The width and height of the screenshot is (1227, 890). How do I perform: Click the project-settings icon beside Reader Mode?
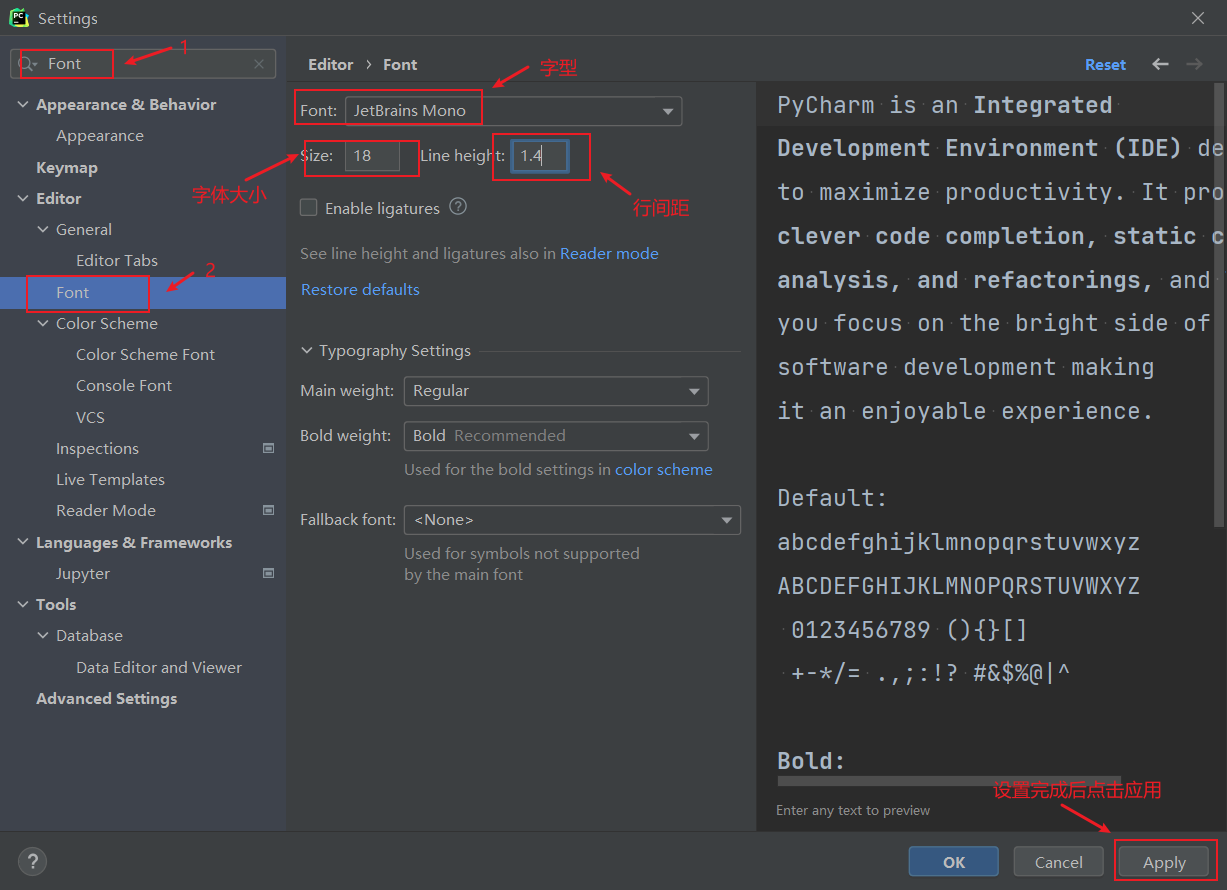(x=268, y=510)
